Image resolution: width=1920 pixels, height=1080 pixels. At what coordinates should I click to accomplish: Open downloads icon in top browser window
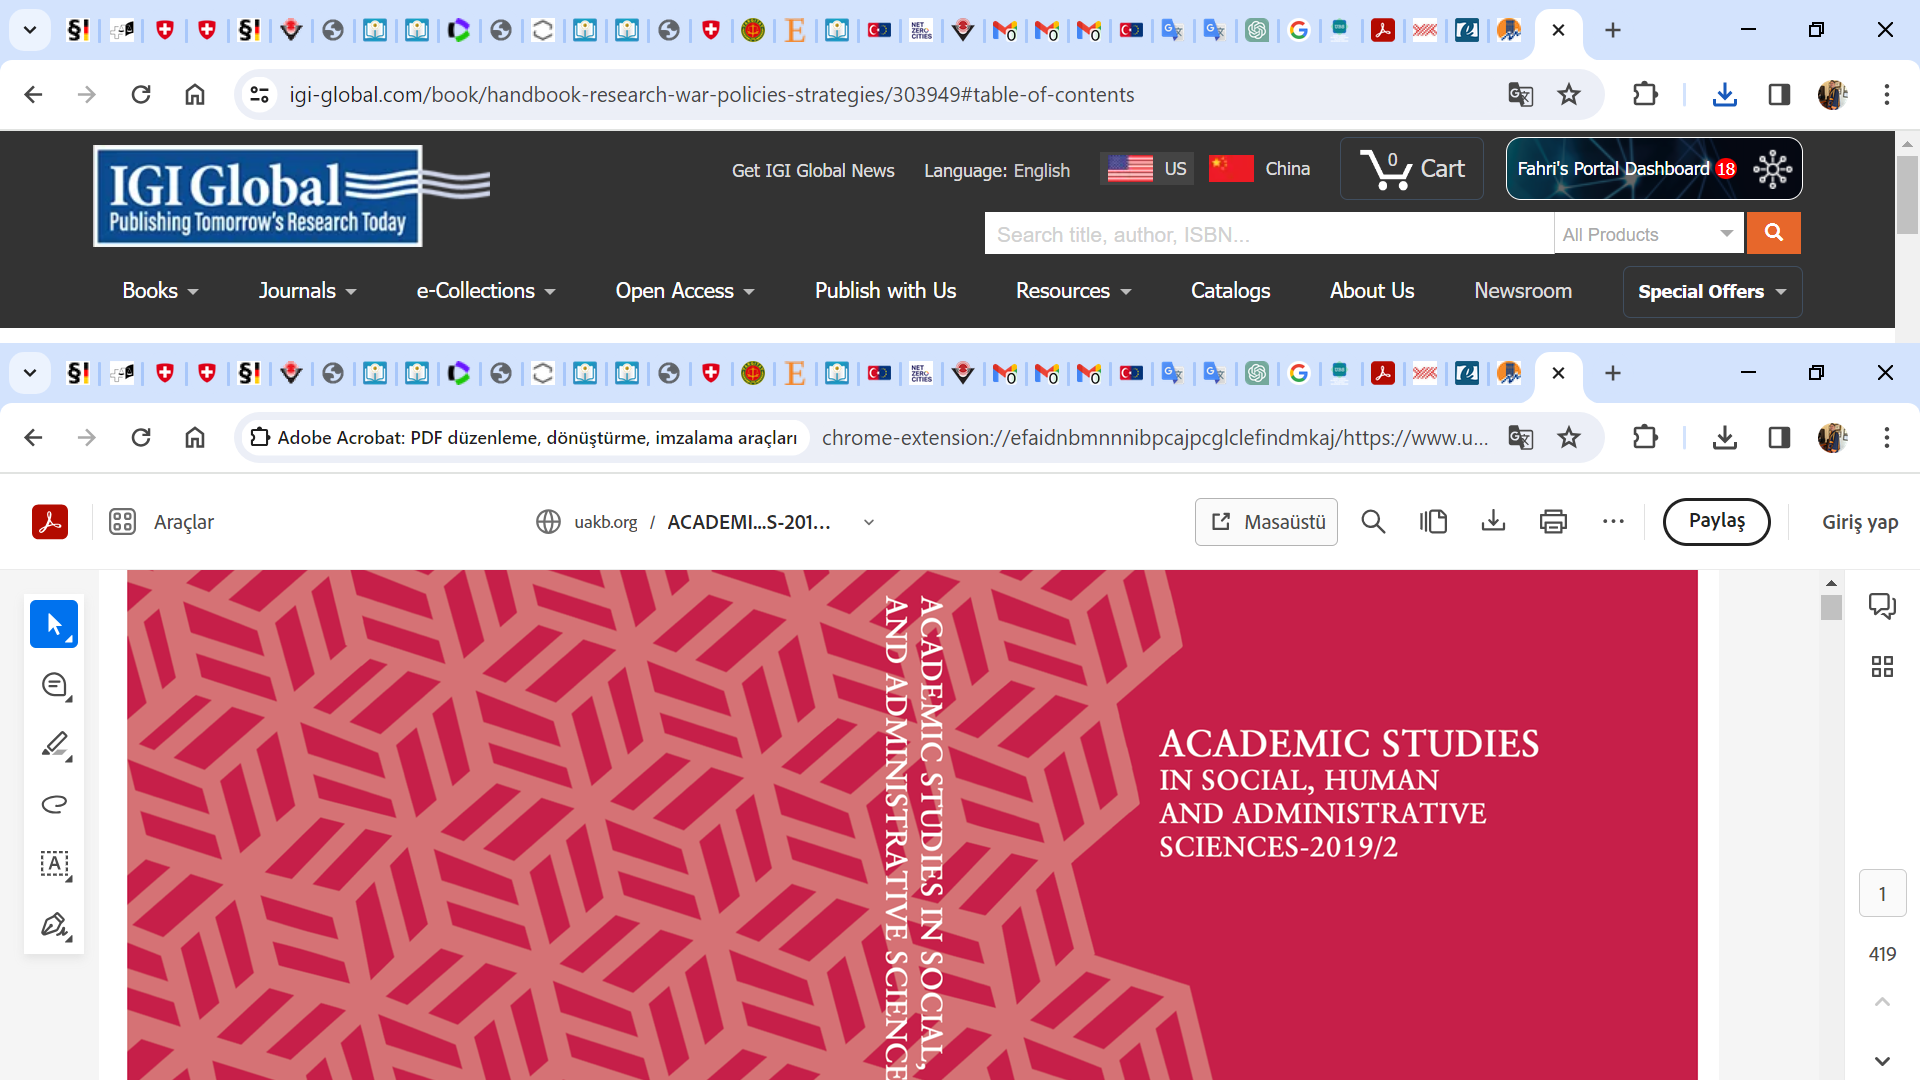(1725, 95)
